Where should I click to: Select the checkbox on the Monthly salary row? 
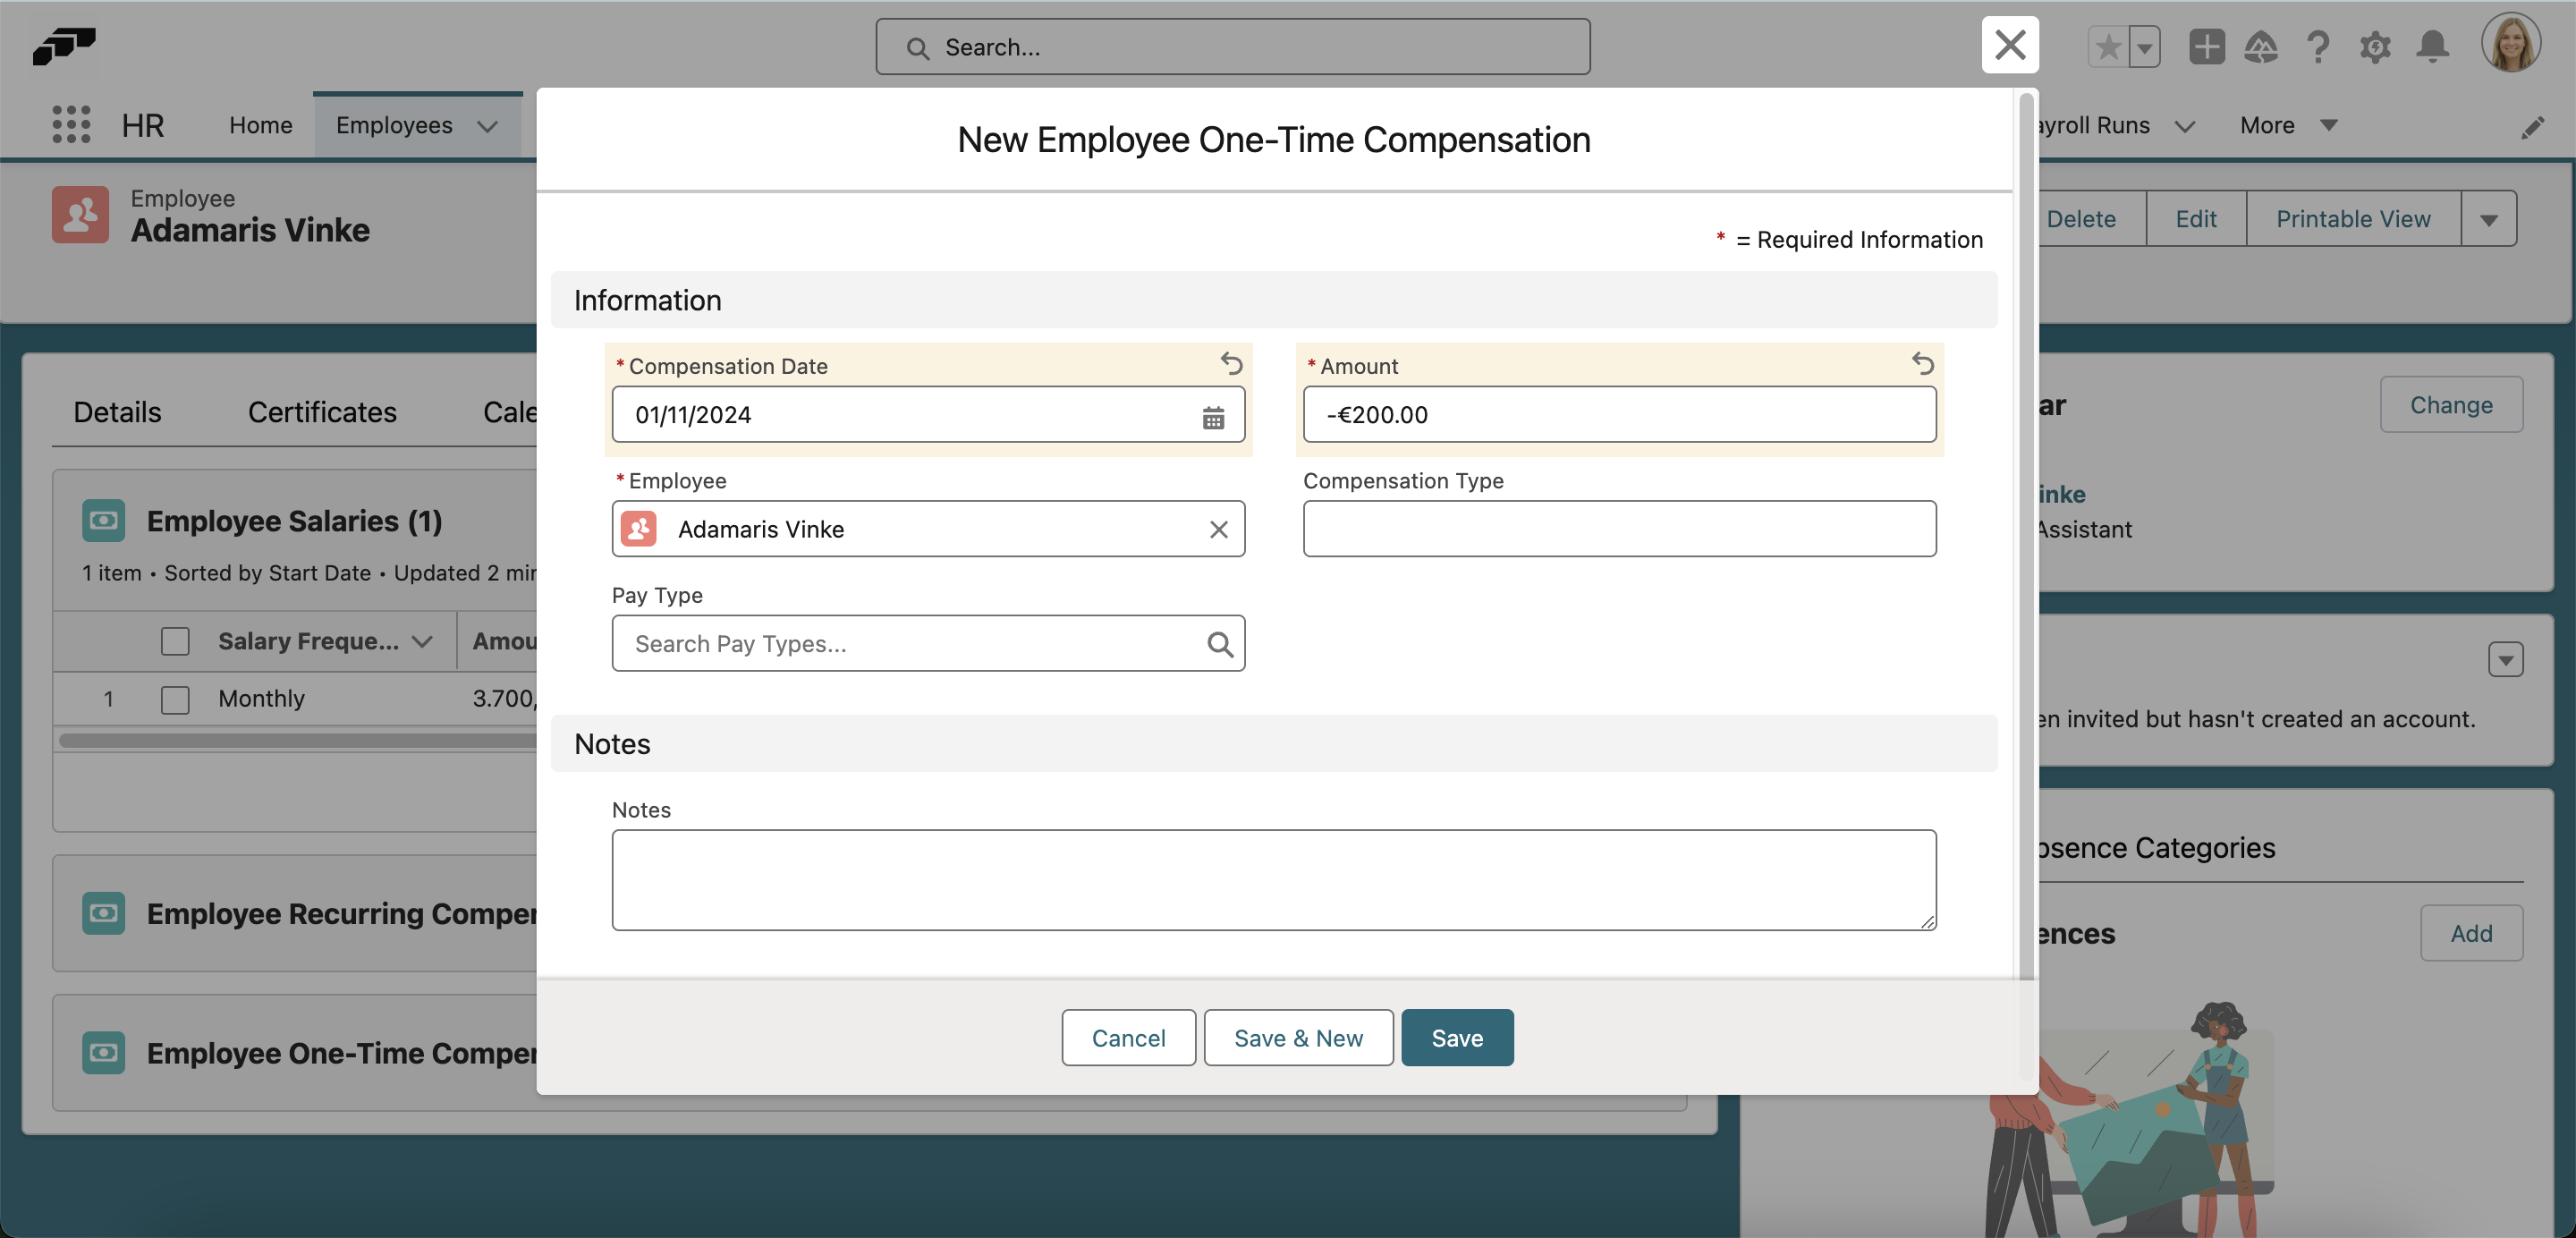[175, 699]
